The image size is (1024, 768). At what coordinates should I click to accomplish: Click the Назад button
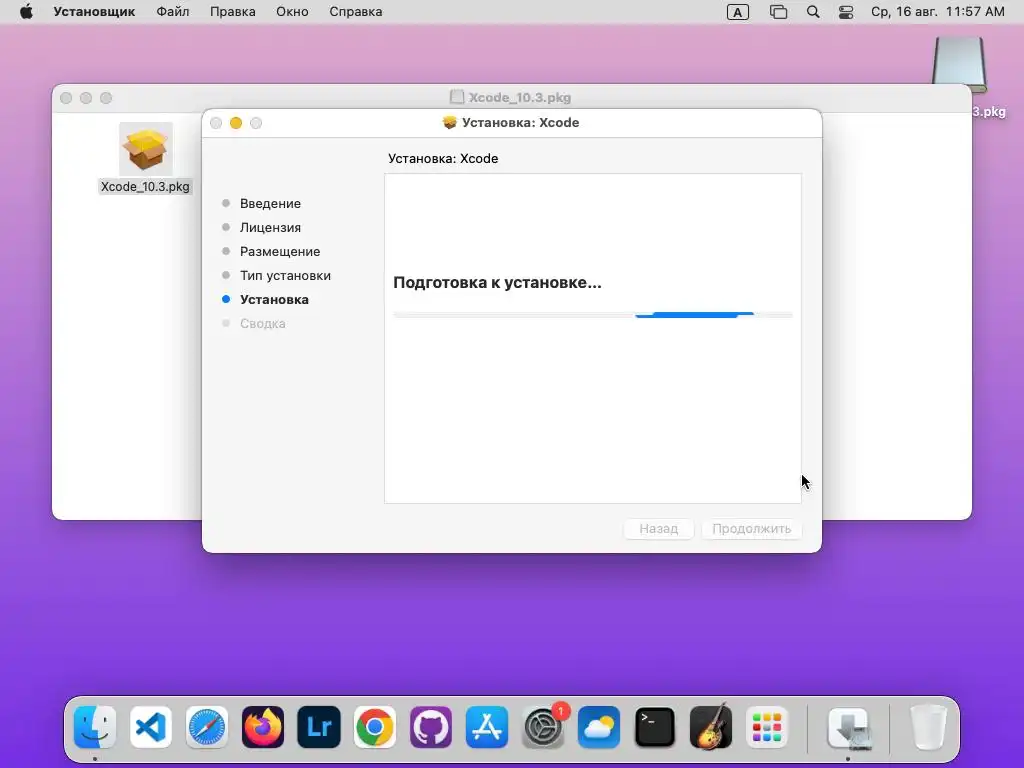point(658,529)
